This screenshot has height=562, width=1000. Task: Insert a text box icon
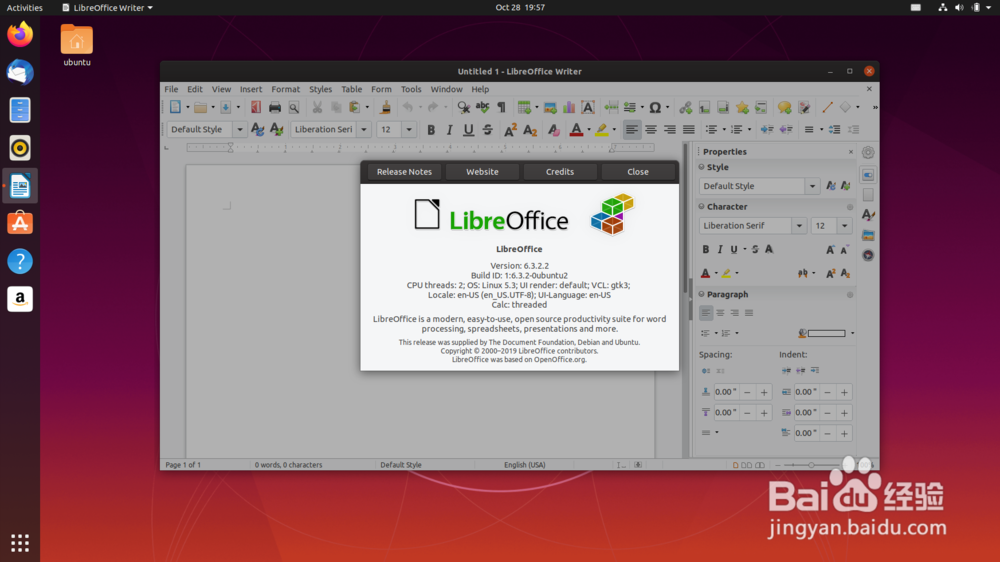(588, 108)
